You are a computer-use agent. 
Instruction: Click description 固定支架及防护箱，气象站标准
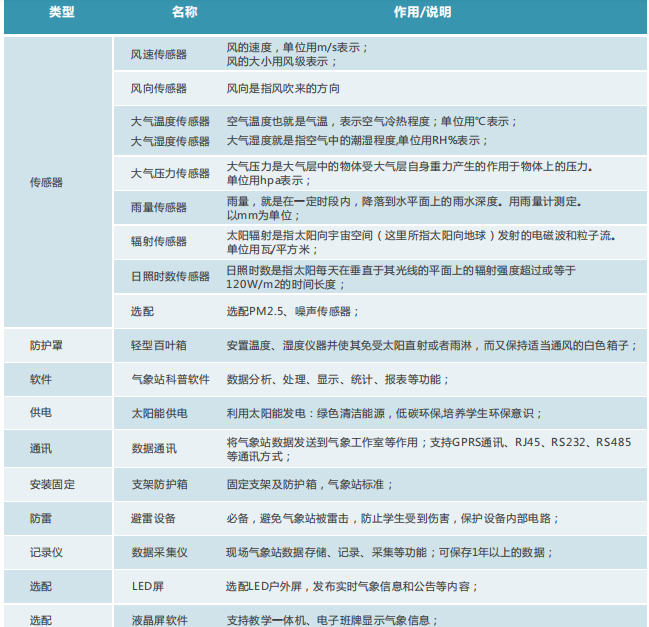309,484
